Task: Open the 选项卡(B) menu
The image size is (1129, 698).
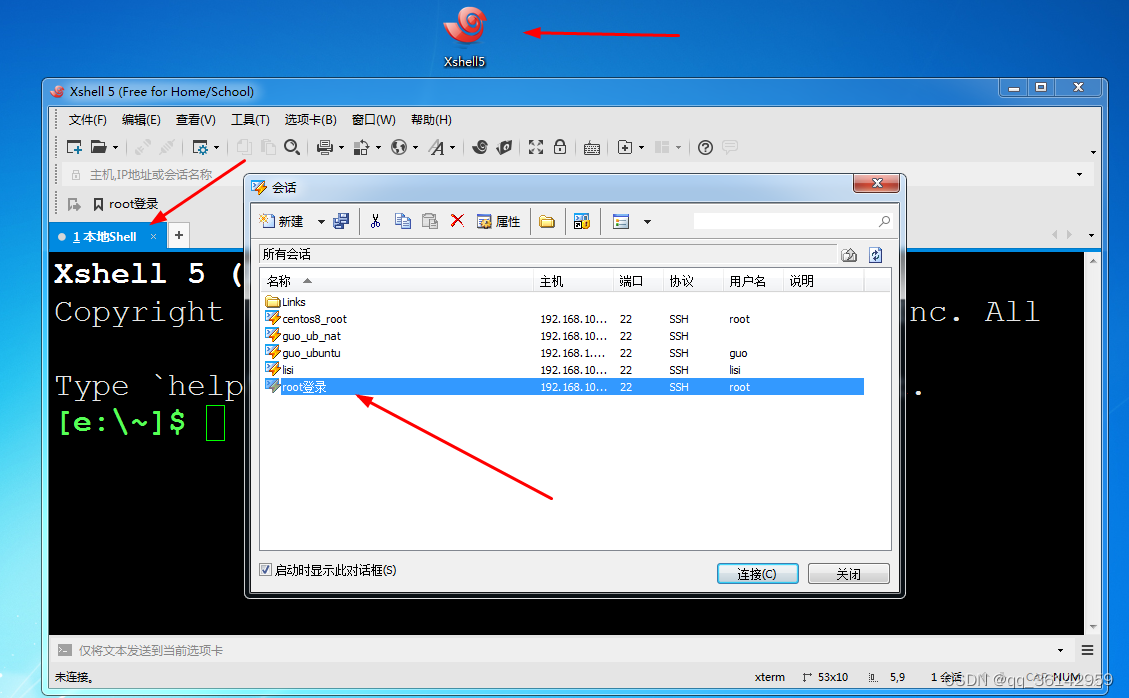Action: pyautogui.click(x=310, y=120)
